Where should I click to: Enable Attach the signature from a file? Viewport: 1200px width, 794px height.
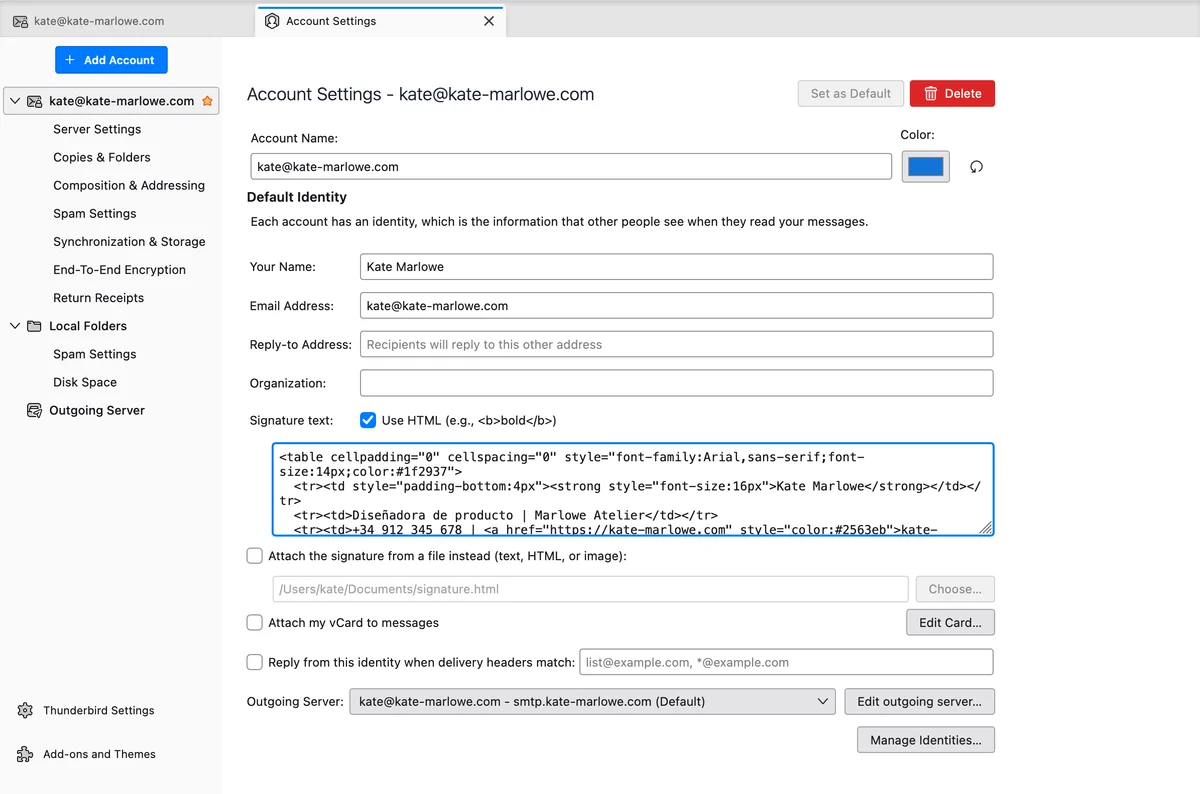(x=255, y=556)
